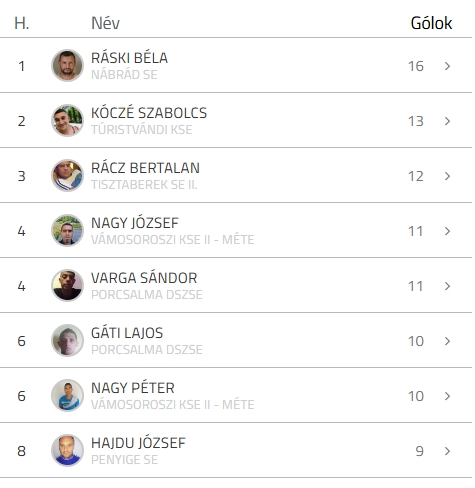Sort by the Gólok column header
This screenshot has height=488, width=475.
[x=431, y=23]
